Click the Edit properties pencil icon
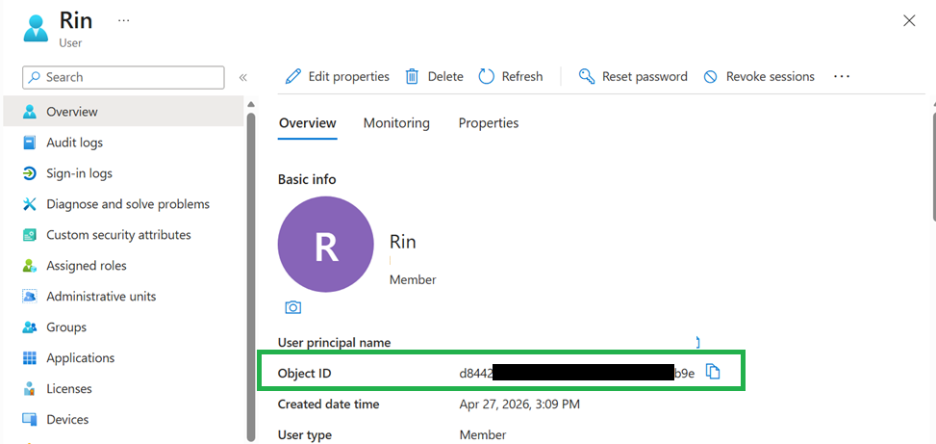The width and height of the screenshot is (936, 444). click(x=293, y=76)
